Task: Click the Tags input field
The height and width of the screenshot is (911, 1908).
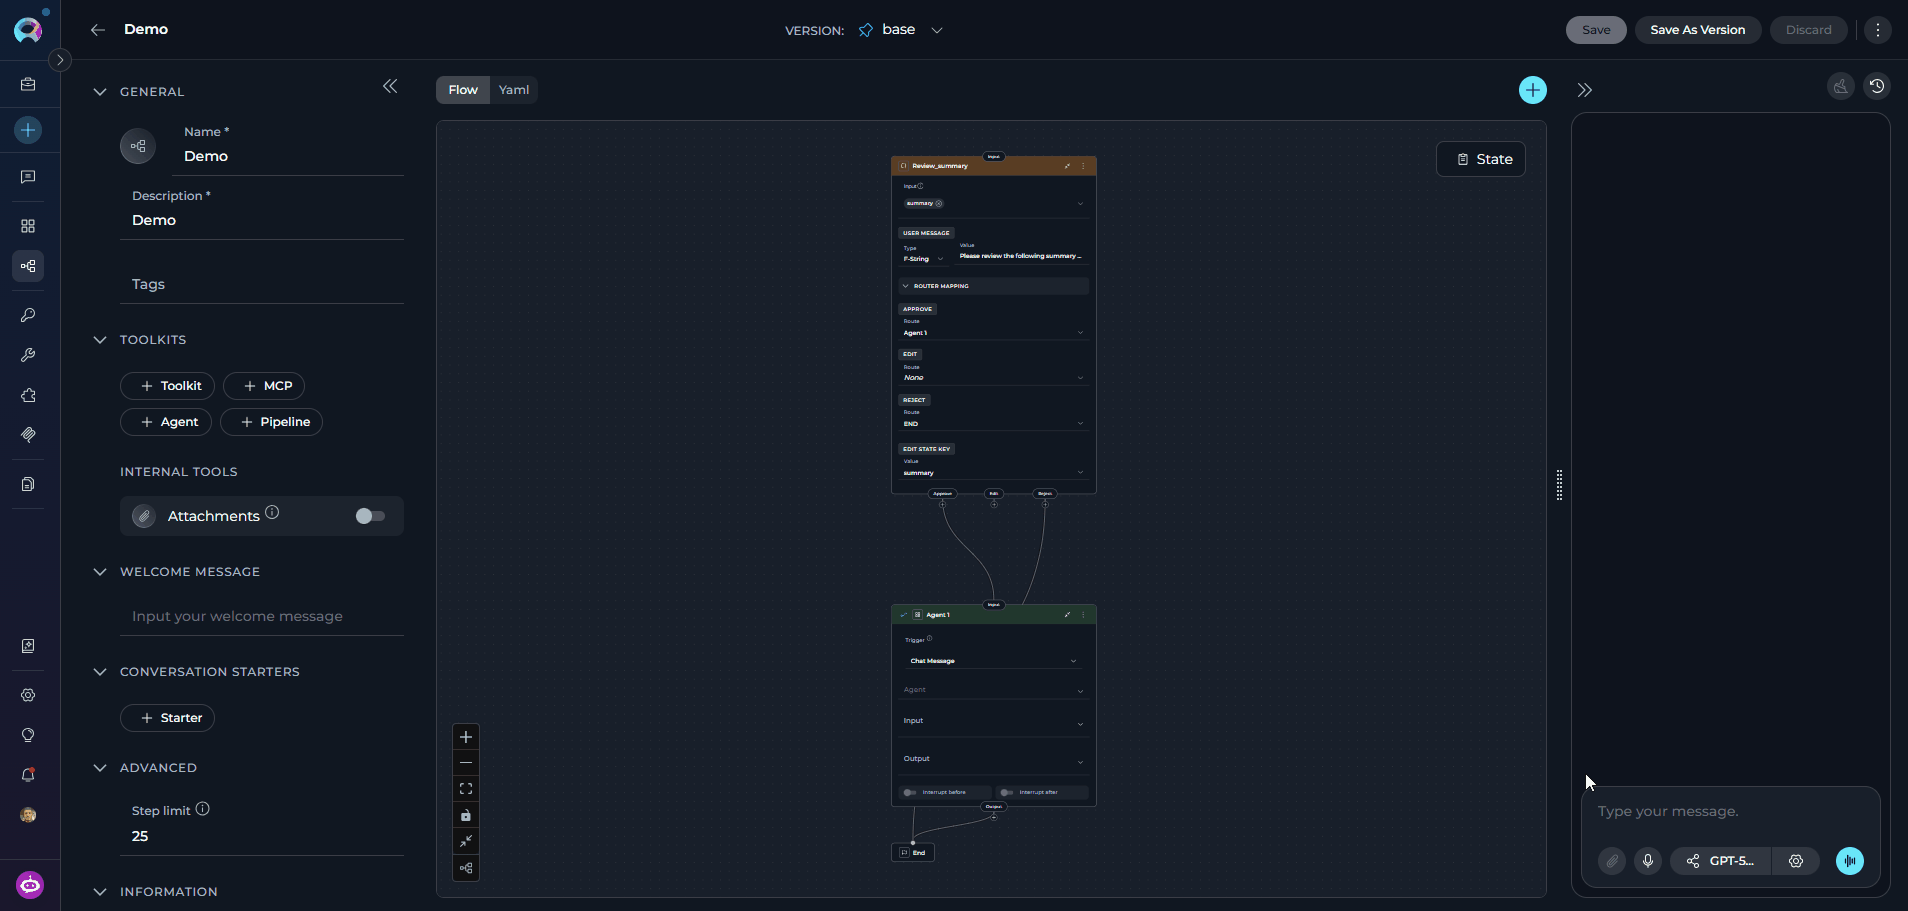Action: (262, 284)
